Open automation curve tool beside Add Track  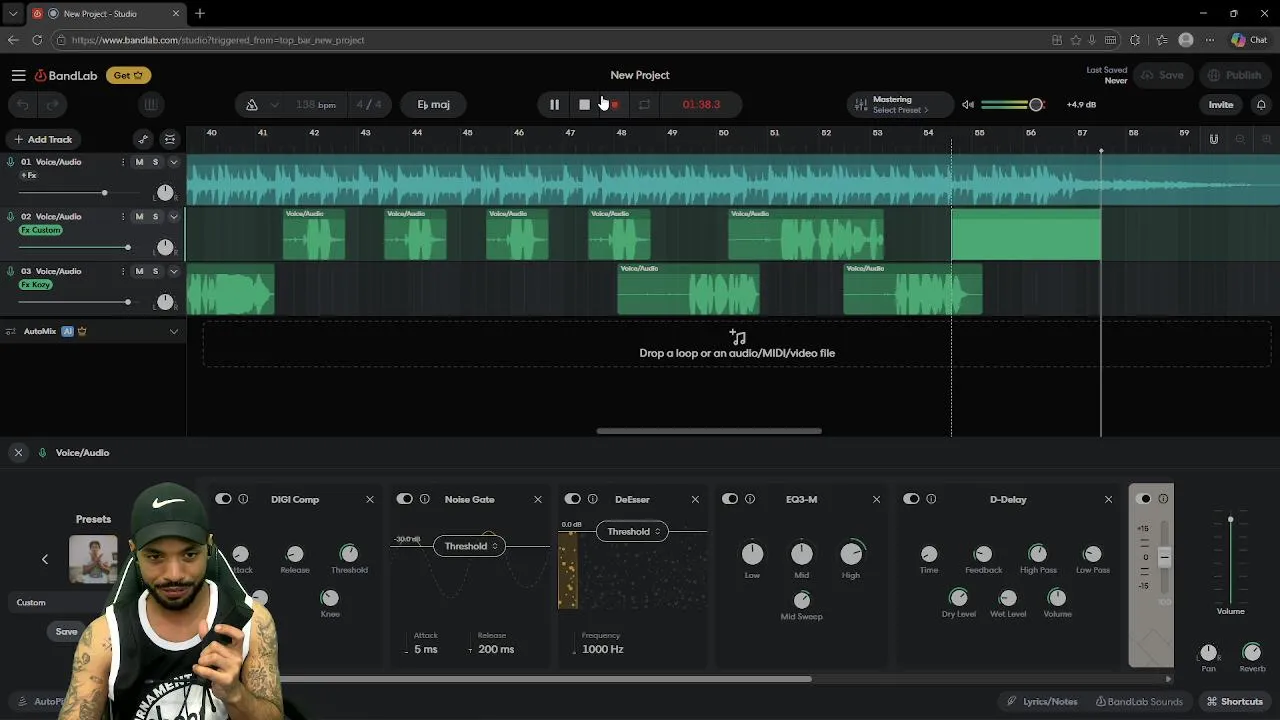[143, 139]
